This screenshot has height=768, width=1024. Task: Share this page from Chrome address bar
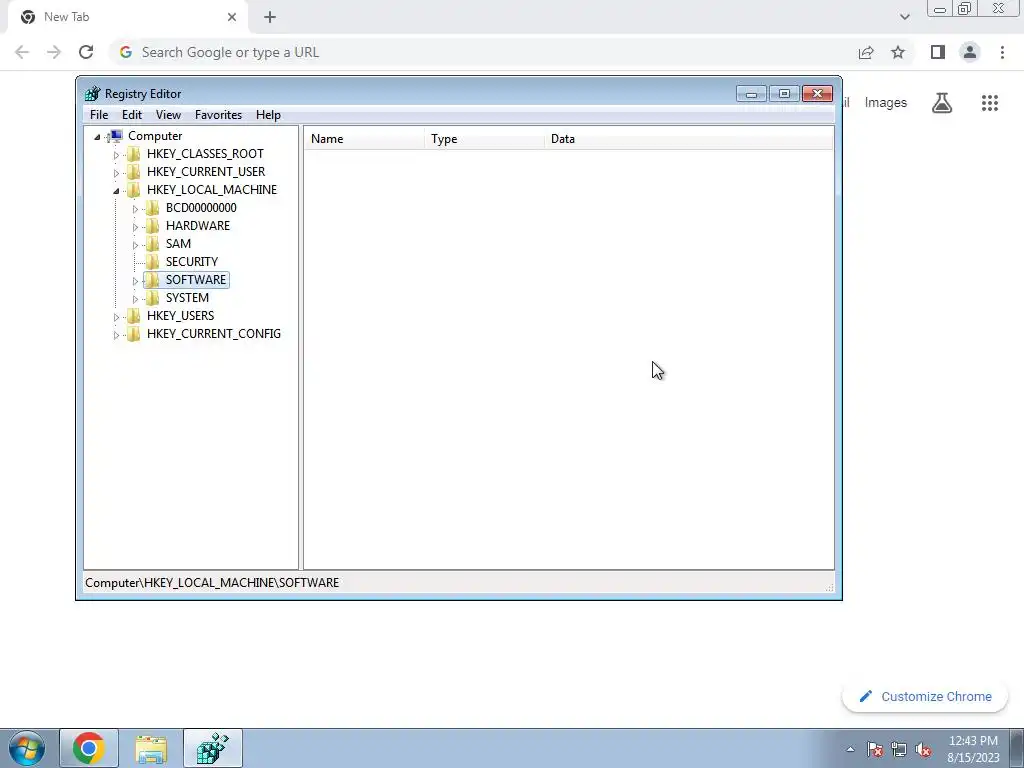[x=866, y=52]
